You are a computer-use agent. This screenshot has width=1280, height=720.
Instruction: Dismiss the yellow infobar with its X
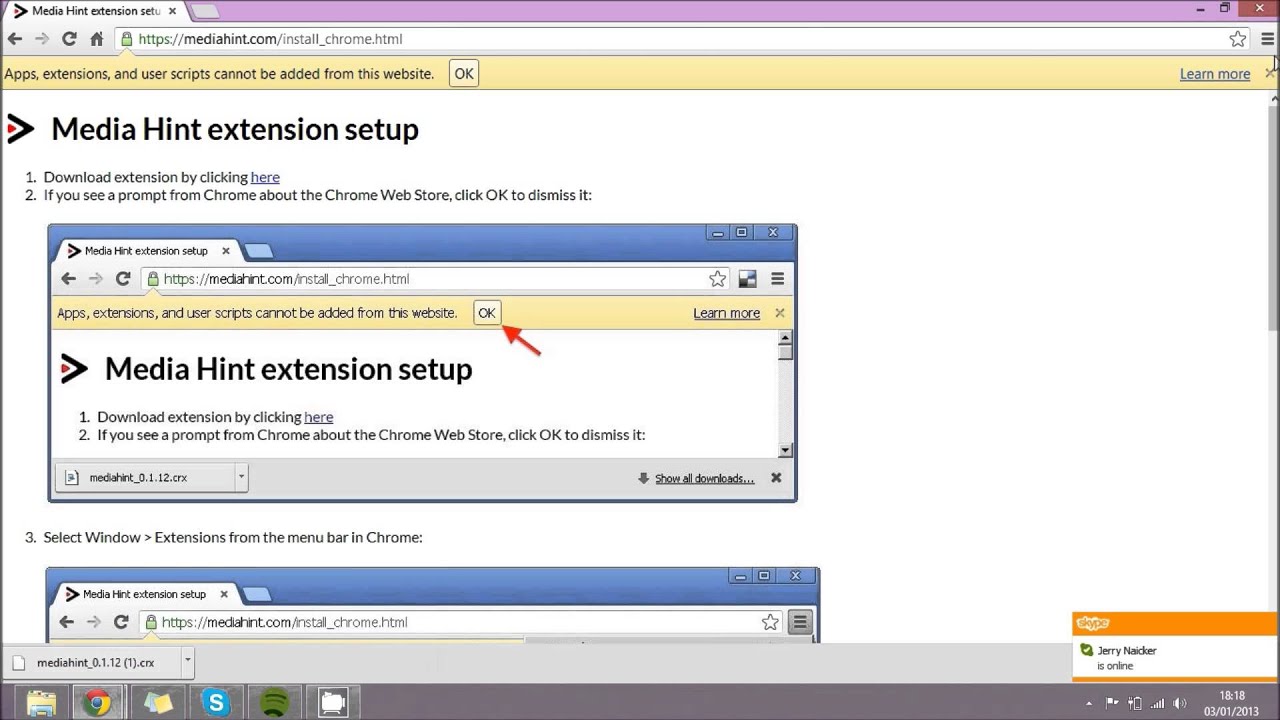click(1269, 73)
